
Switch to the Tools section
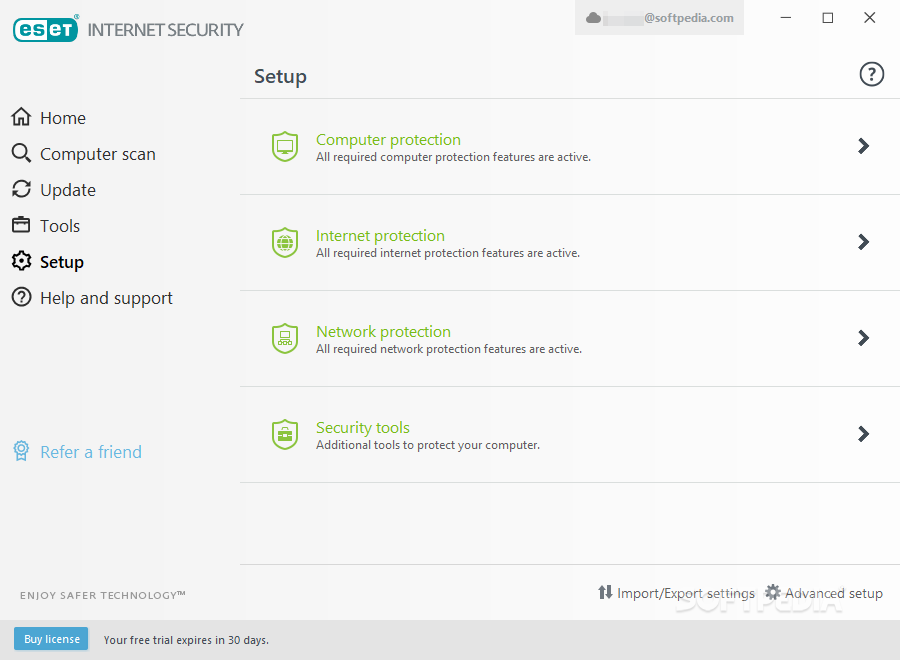(60, 226)
